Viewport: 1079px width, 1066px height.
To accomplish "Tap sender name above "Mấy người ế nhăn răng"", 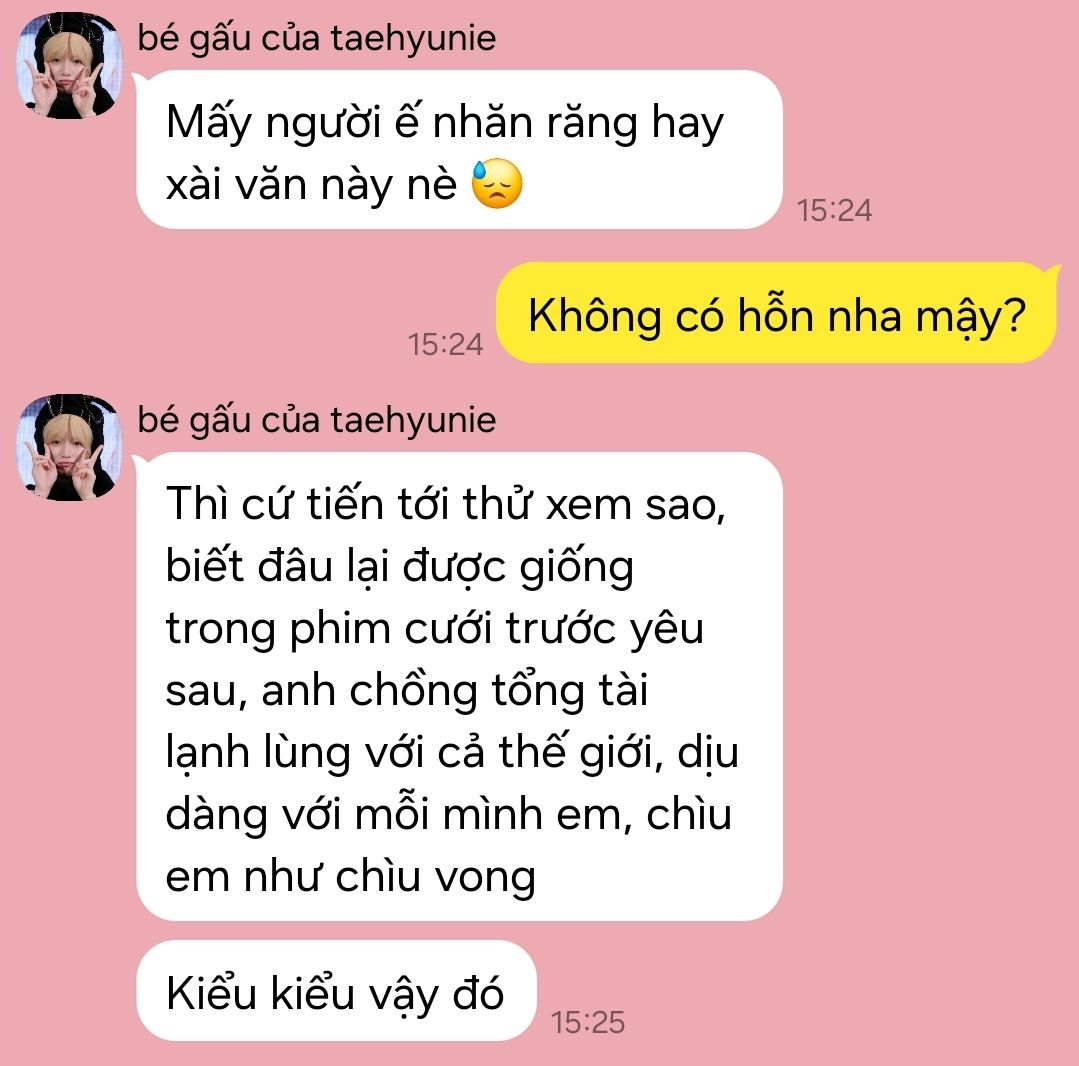I will [x=317, y=38].
